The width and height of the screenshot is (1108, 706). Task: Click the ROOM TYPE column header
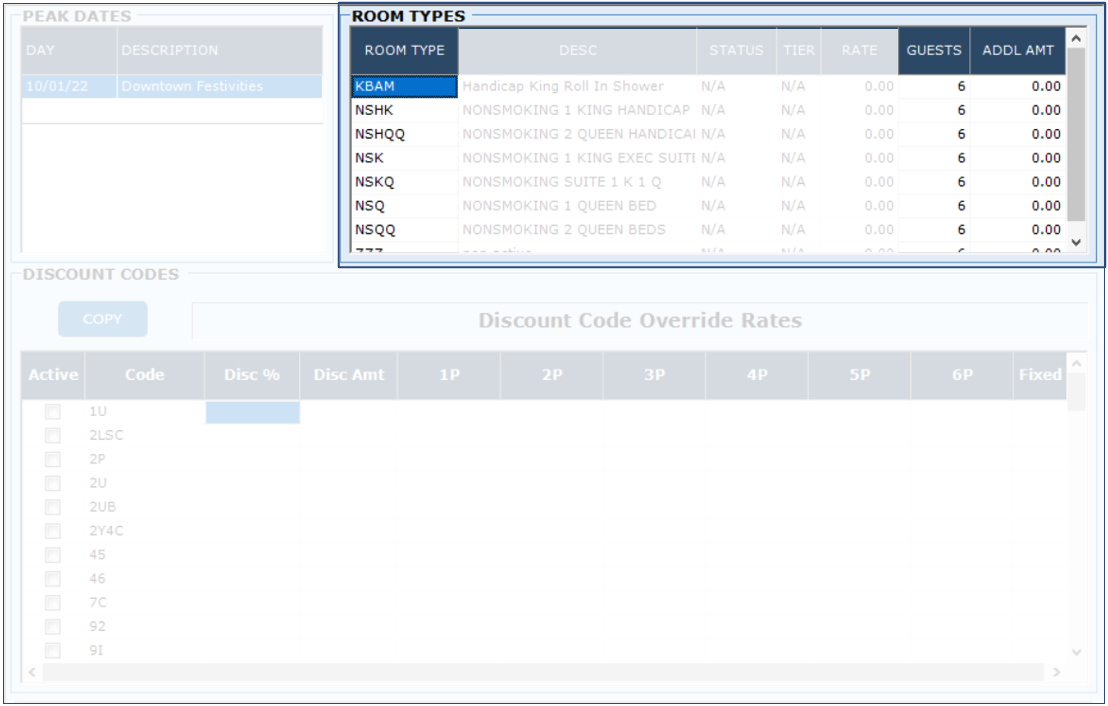pyautogui.click(x=404, y=51)
